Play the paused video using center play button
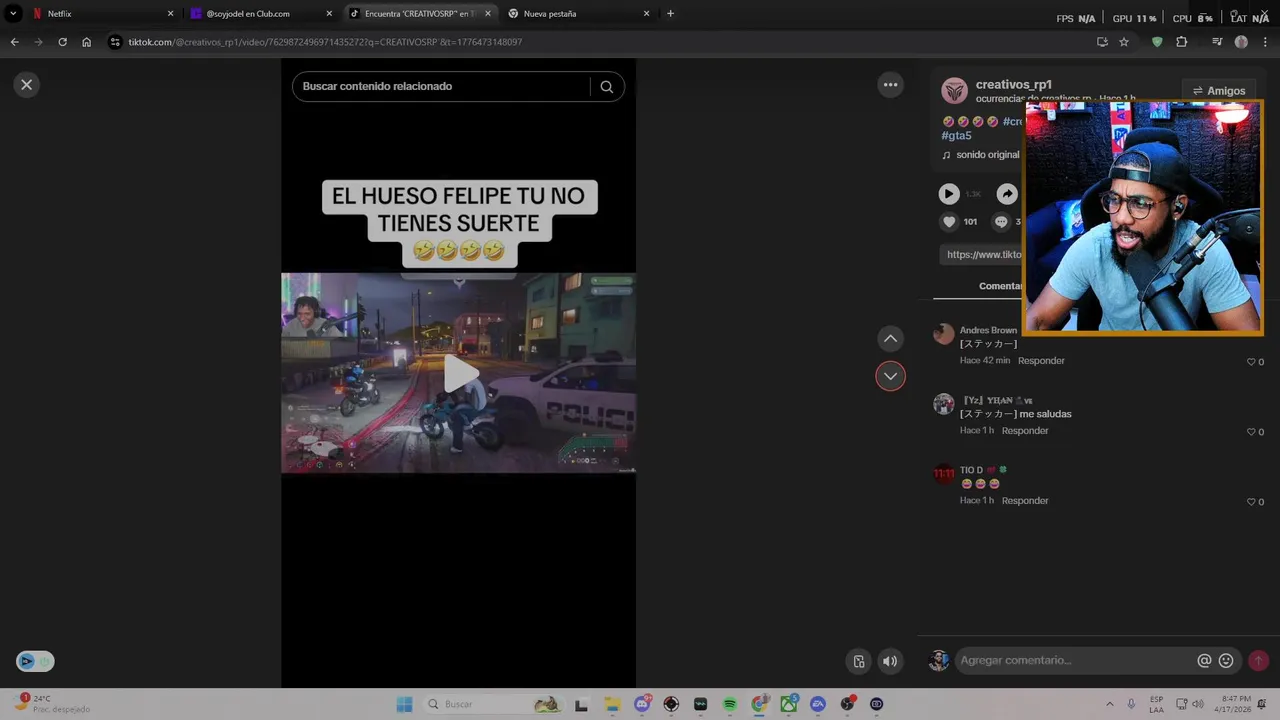The height and width of the screenshot is (720, 1280). (x=460, y=373)
